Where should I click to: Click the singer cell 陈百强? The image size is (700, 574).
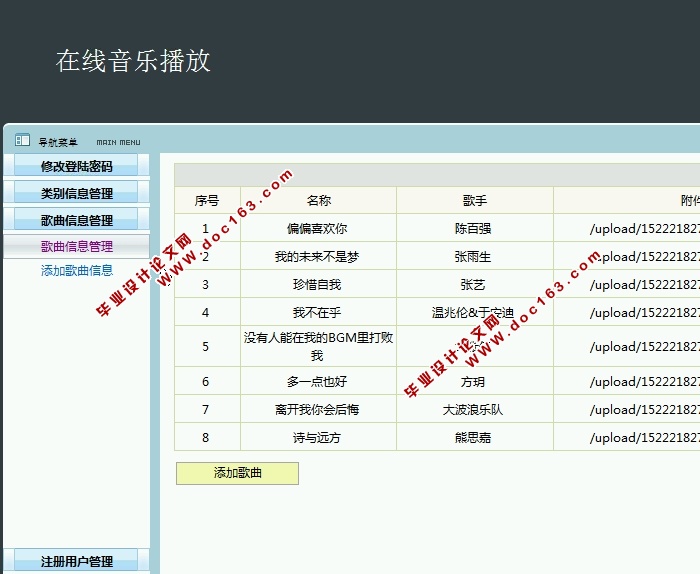coord(473,229)
